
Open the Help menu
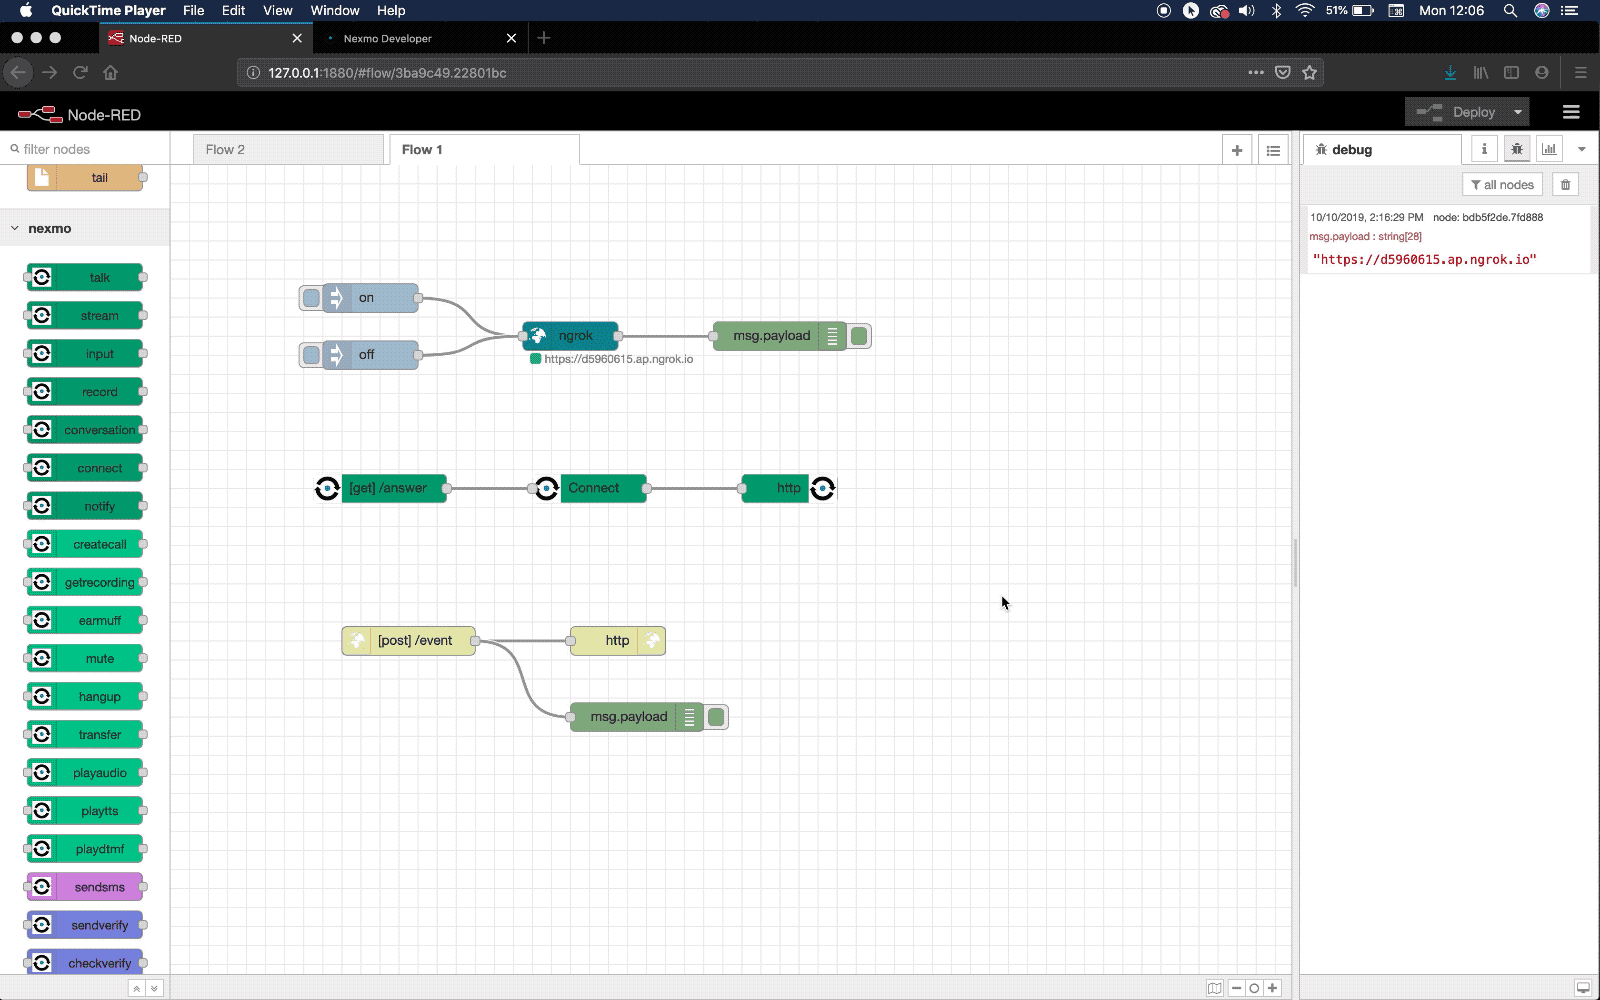[391, 10]
